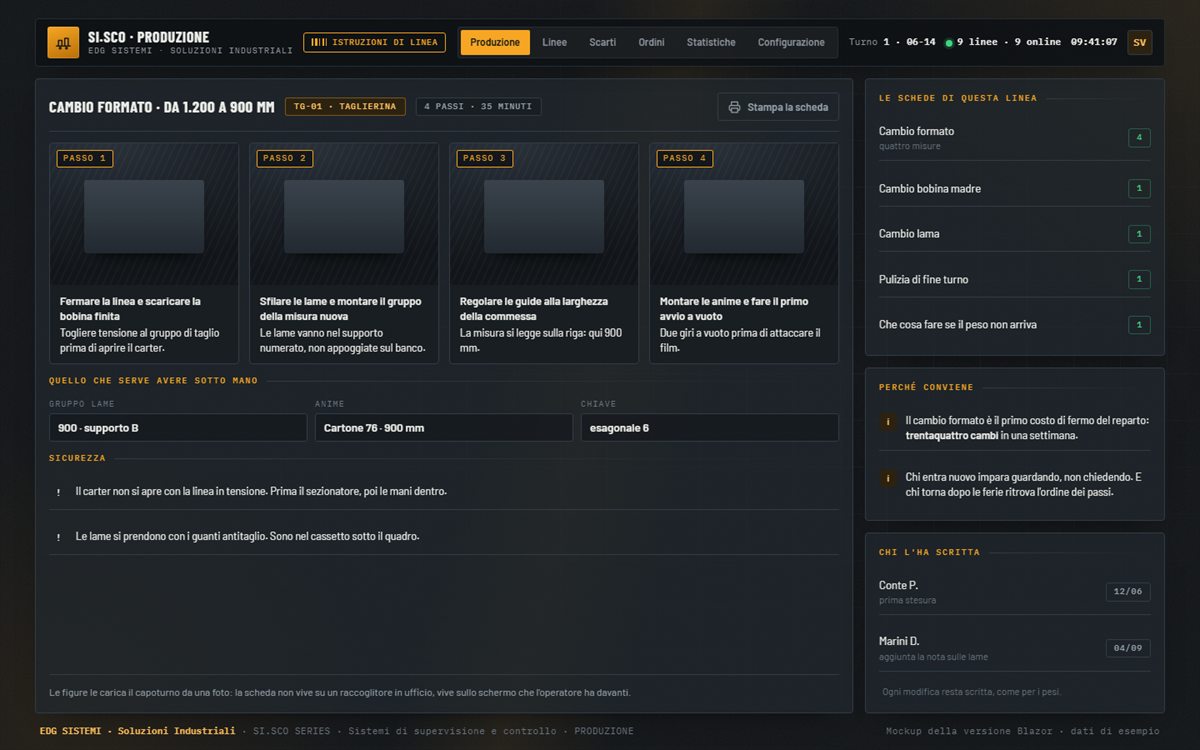The width and height of the screenshot is (1200, 750).
Task: Open the 'Pulizia di fine turno' sheet
Action: (x=1014, y=279)
